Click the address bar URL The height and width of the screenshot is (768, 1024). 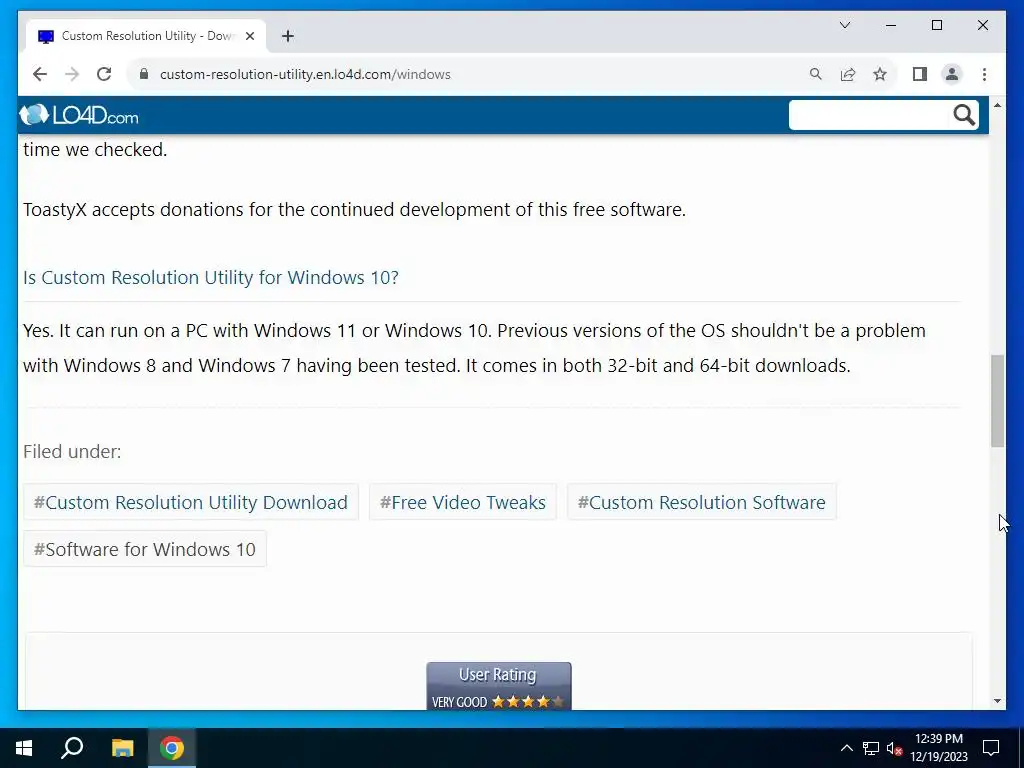point(305,74)
